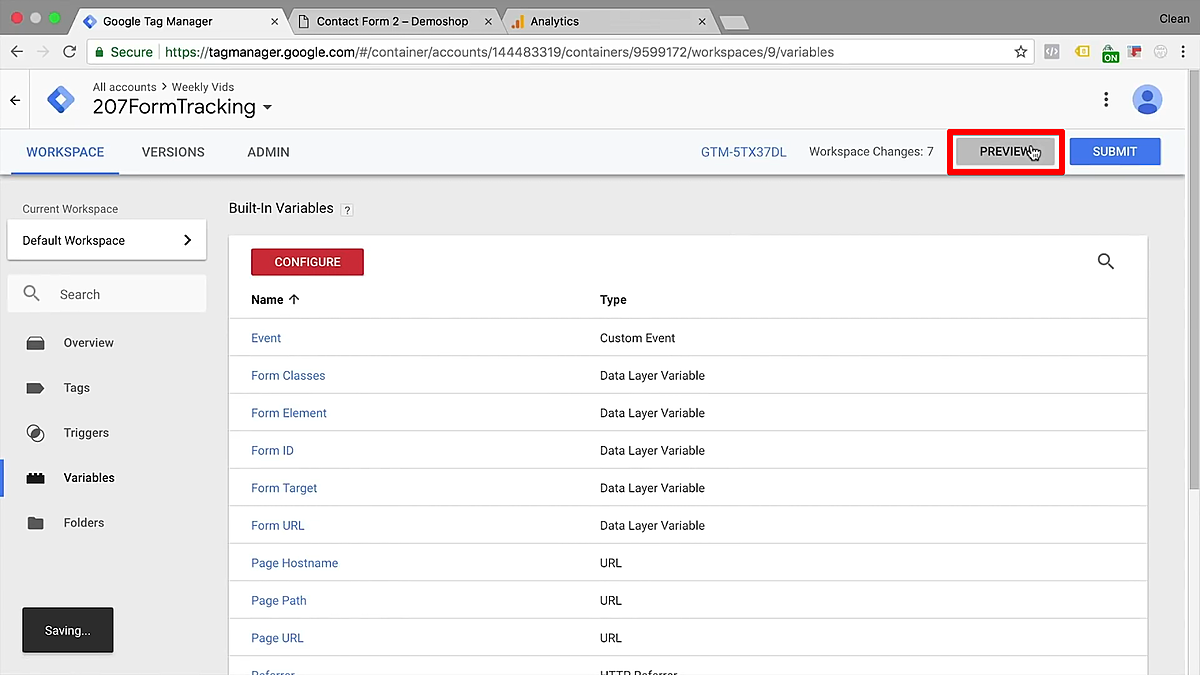The image size is (1200, 675).
Task: Click the Type column header
Action: tap(613, 300)
